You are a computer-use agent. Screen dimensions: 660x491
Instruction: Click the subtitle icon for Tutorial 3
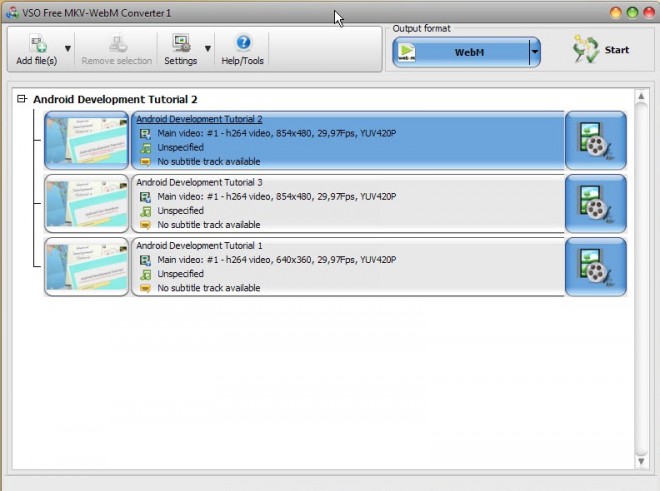tap(145, 225)
